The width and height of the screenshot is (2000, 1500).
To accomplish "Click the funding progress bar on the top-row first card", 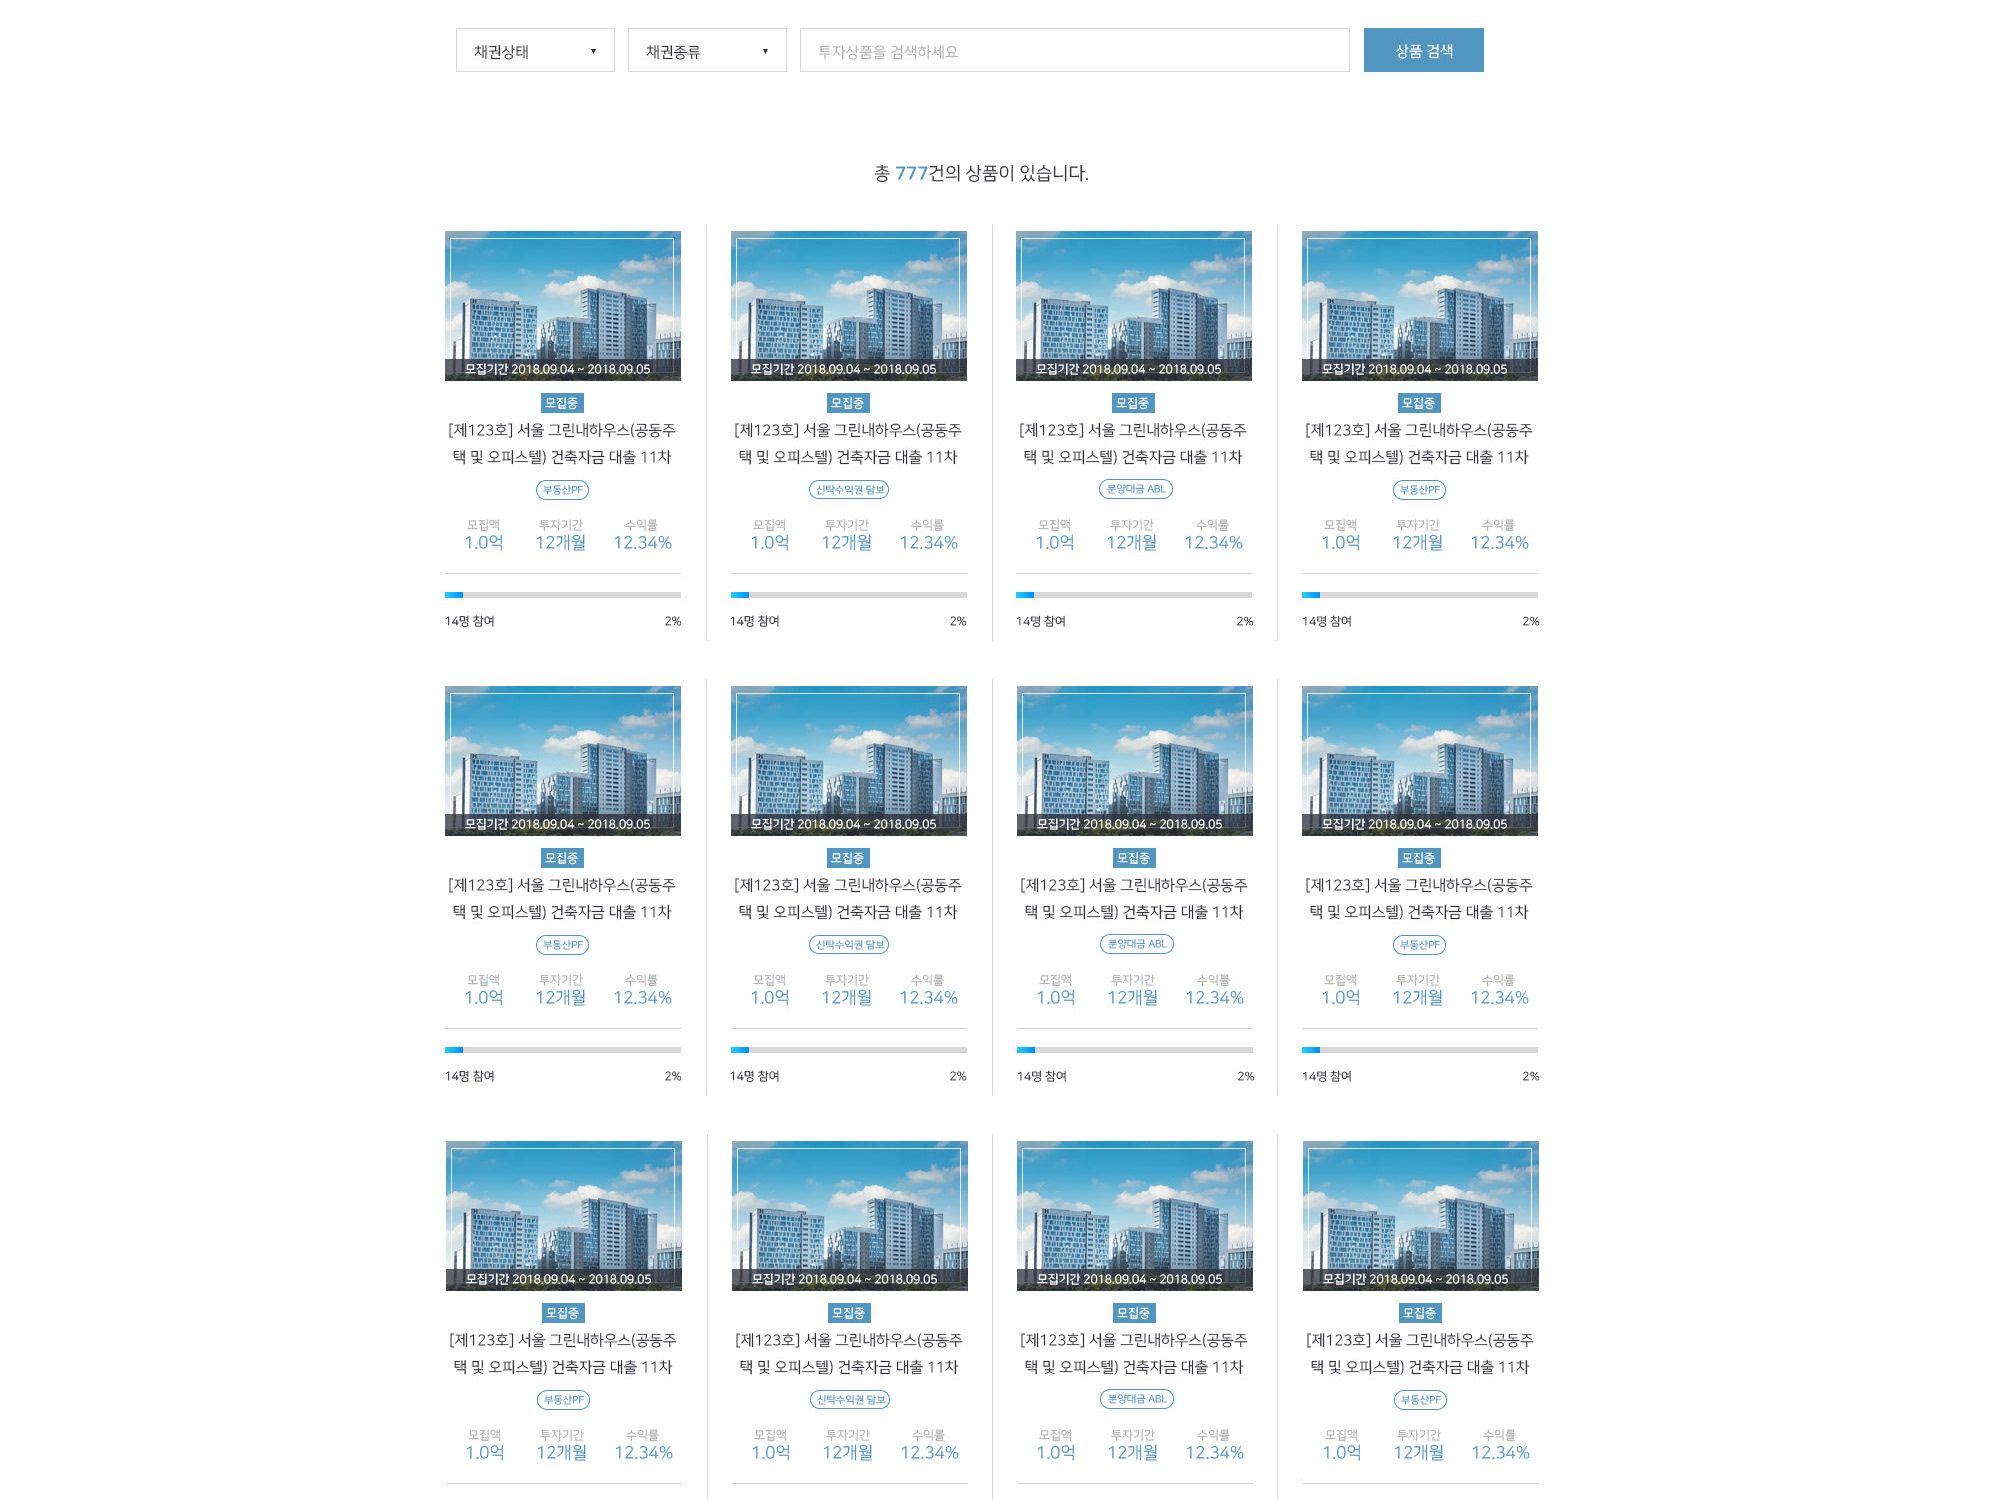I will tap(563, 595).
